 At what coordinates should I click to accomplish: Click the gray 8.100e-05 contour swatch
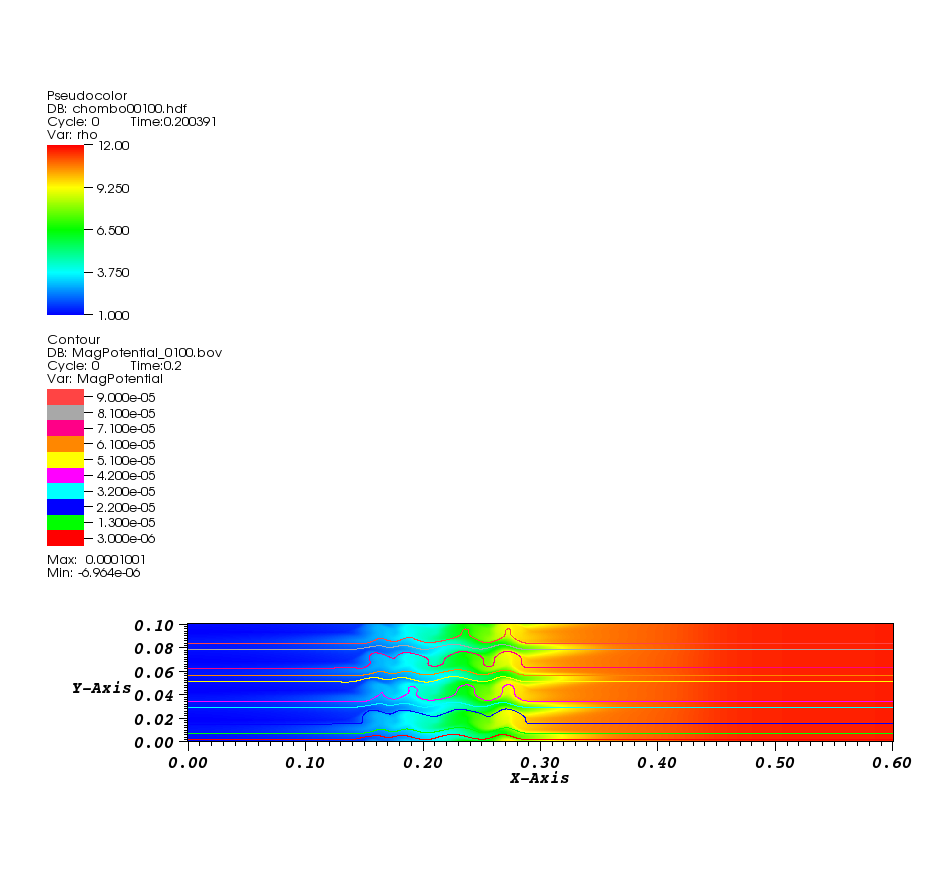coord(65,413)
